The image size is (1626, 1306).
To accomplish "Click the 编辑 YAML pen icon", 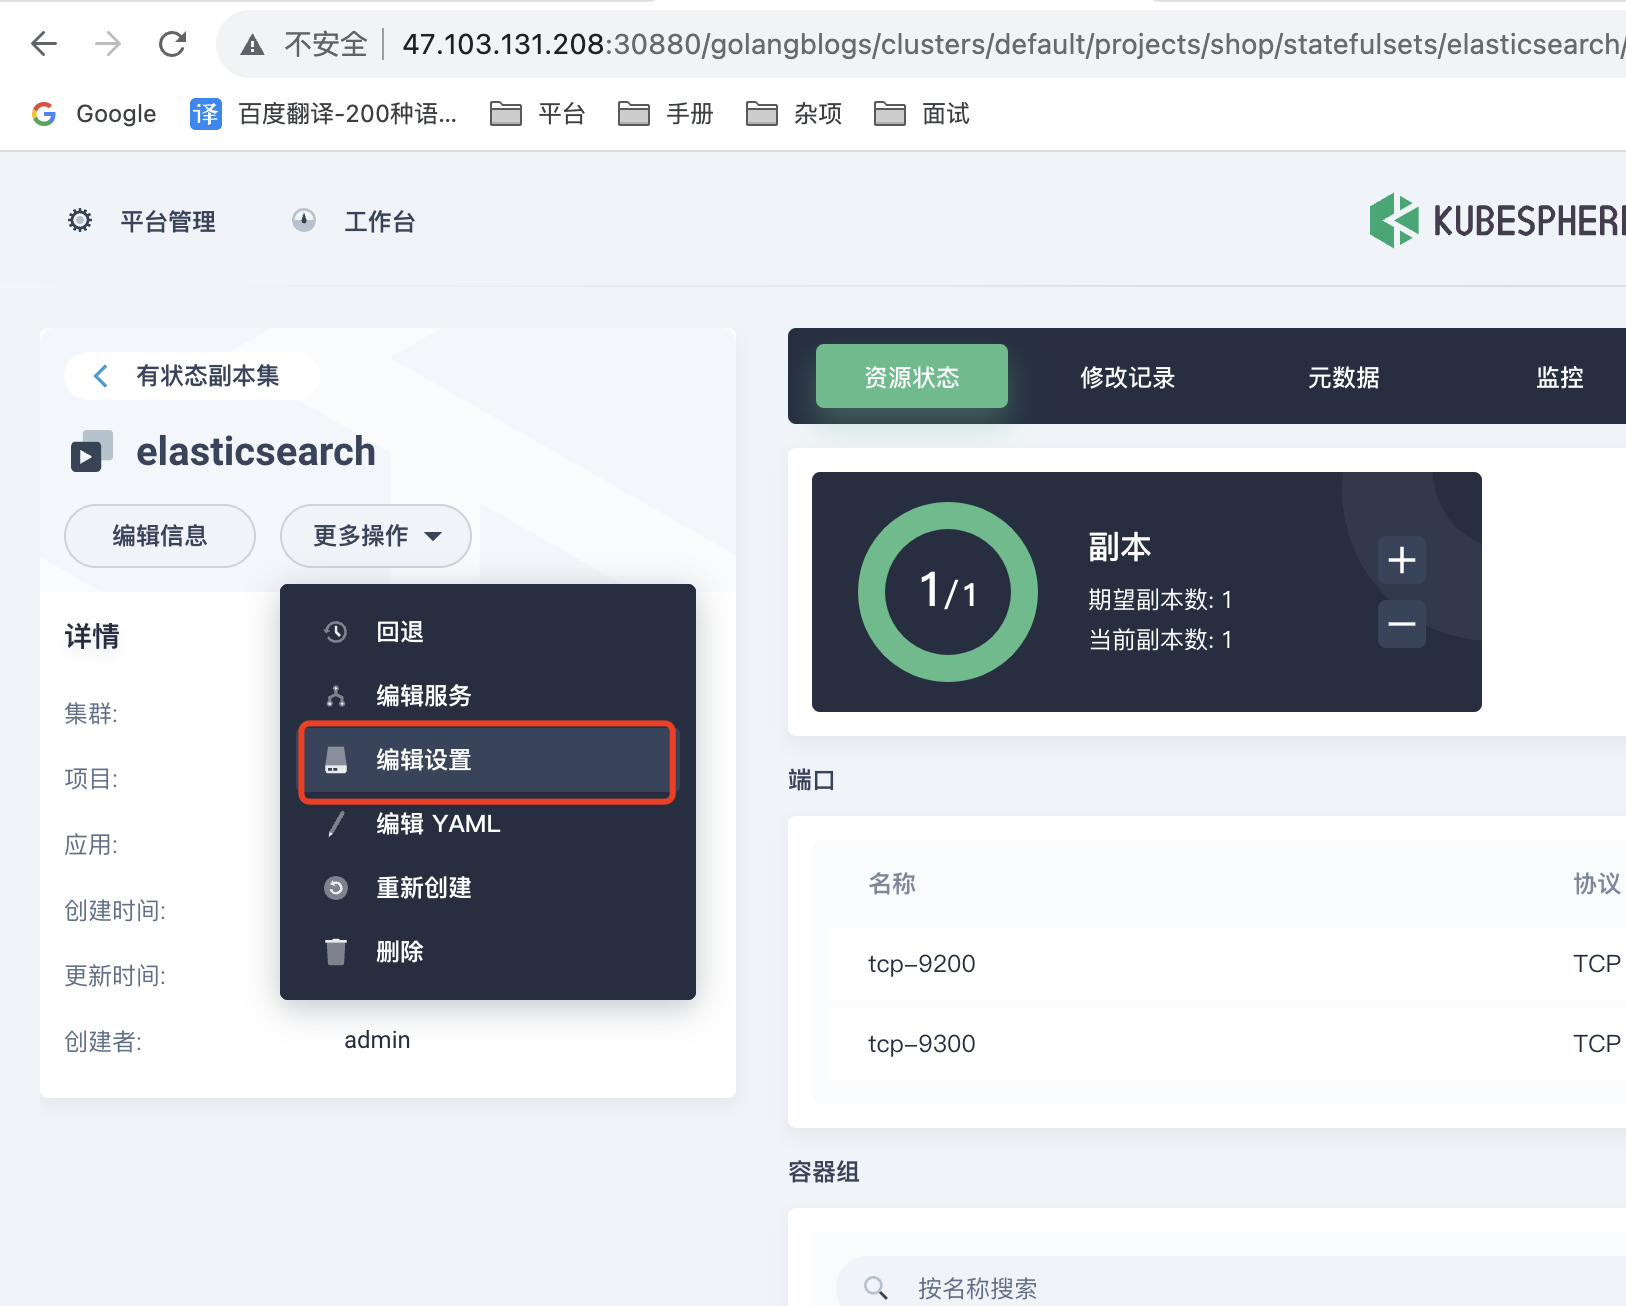I will [336, 824].
